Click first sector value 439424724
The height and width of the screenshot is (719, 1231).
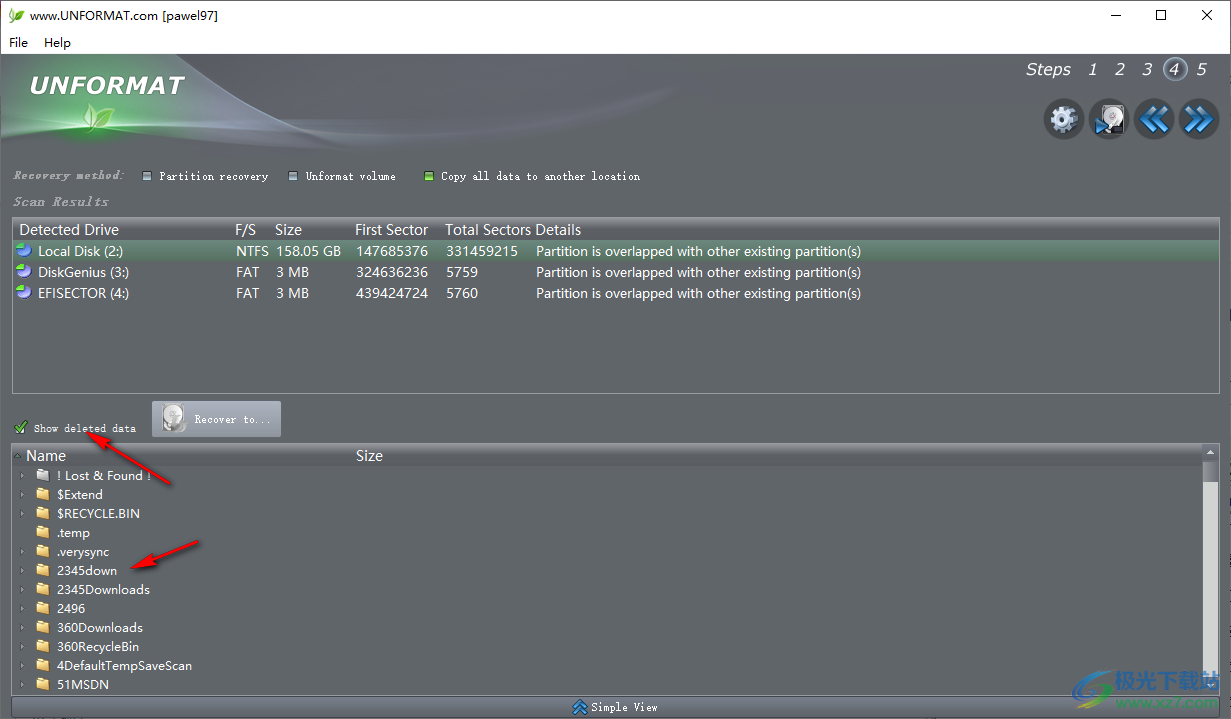[x=392, y=293]
